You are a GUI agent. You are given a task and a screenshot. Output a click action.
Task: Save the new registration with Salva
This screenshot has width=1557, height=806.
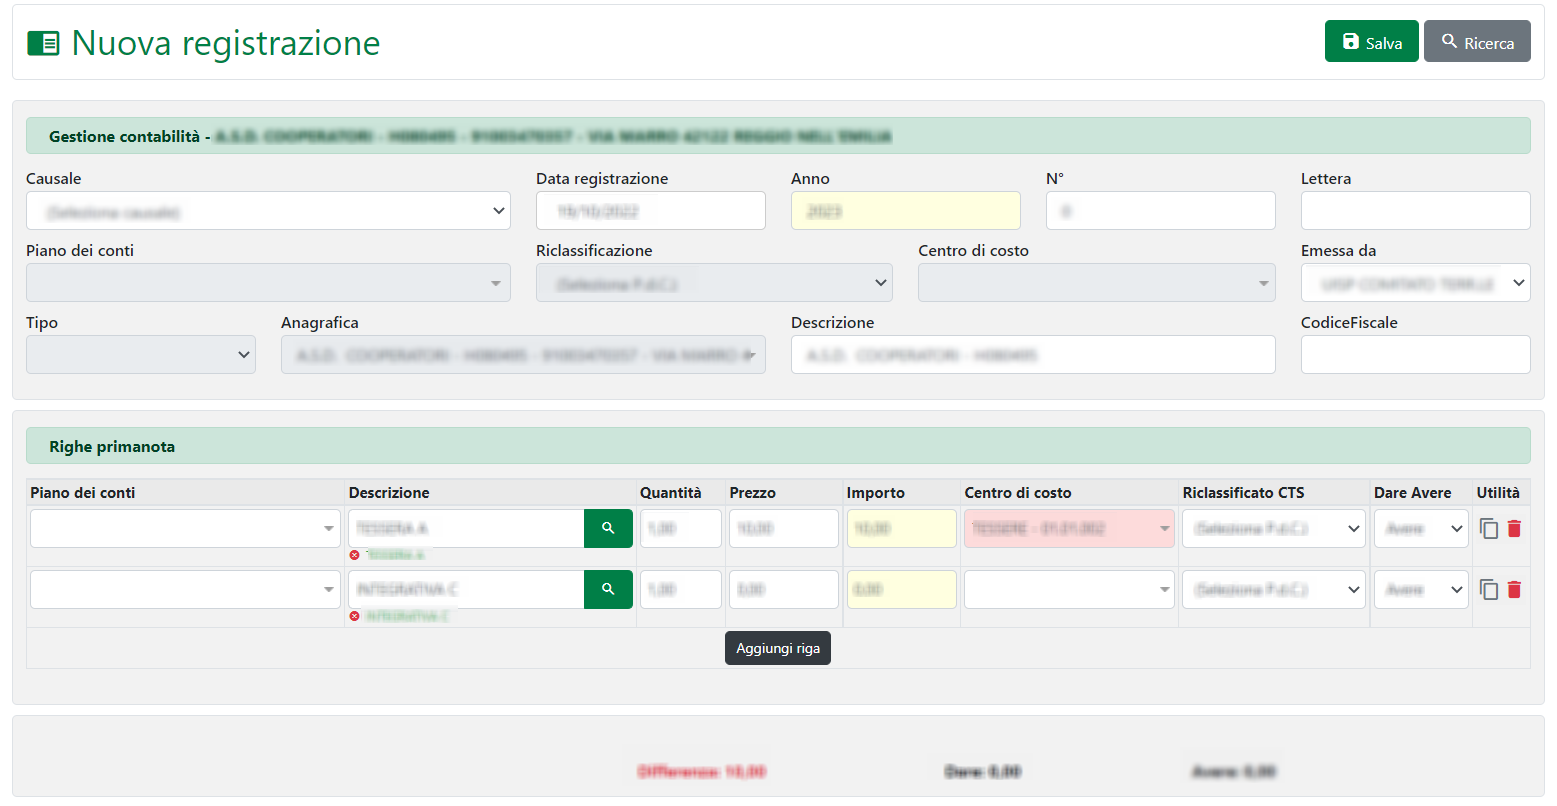[x=1371, y=42]
